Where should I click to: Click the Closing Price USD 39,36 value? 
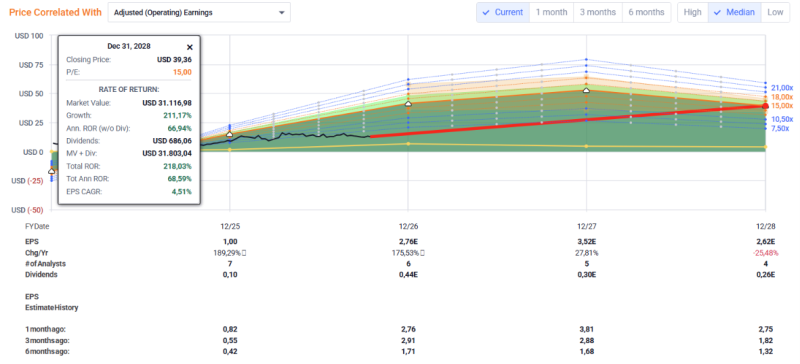174,60
